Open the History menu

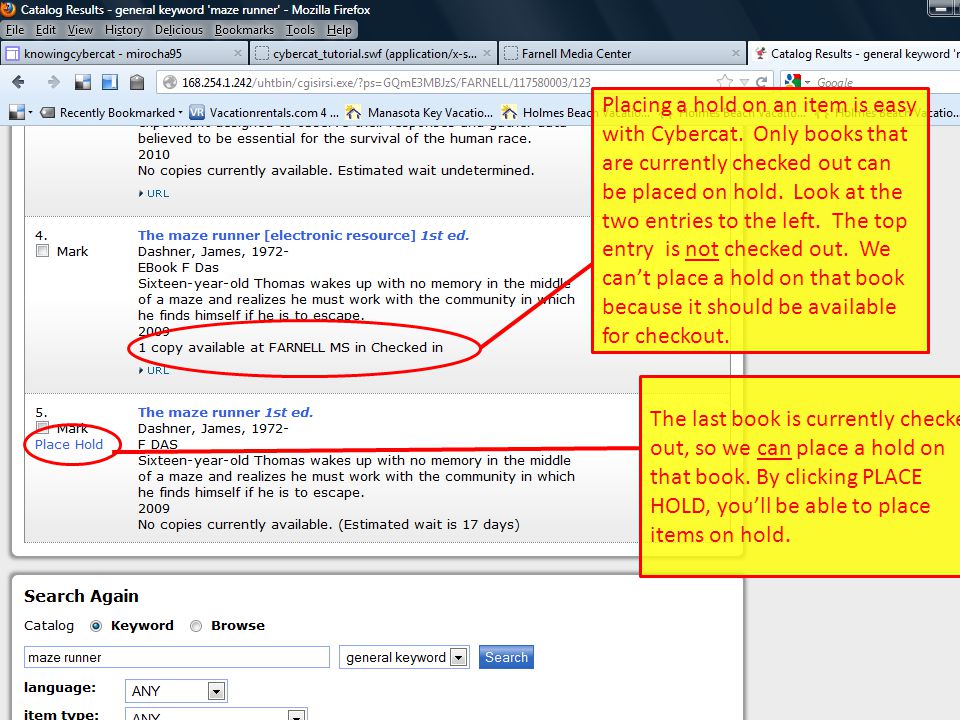click(124, 29)
